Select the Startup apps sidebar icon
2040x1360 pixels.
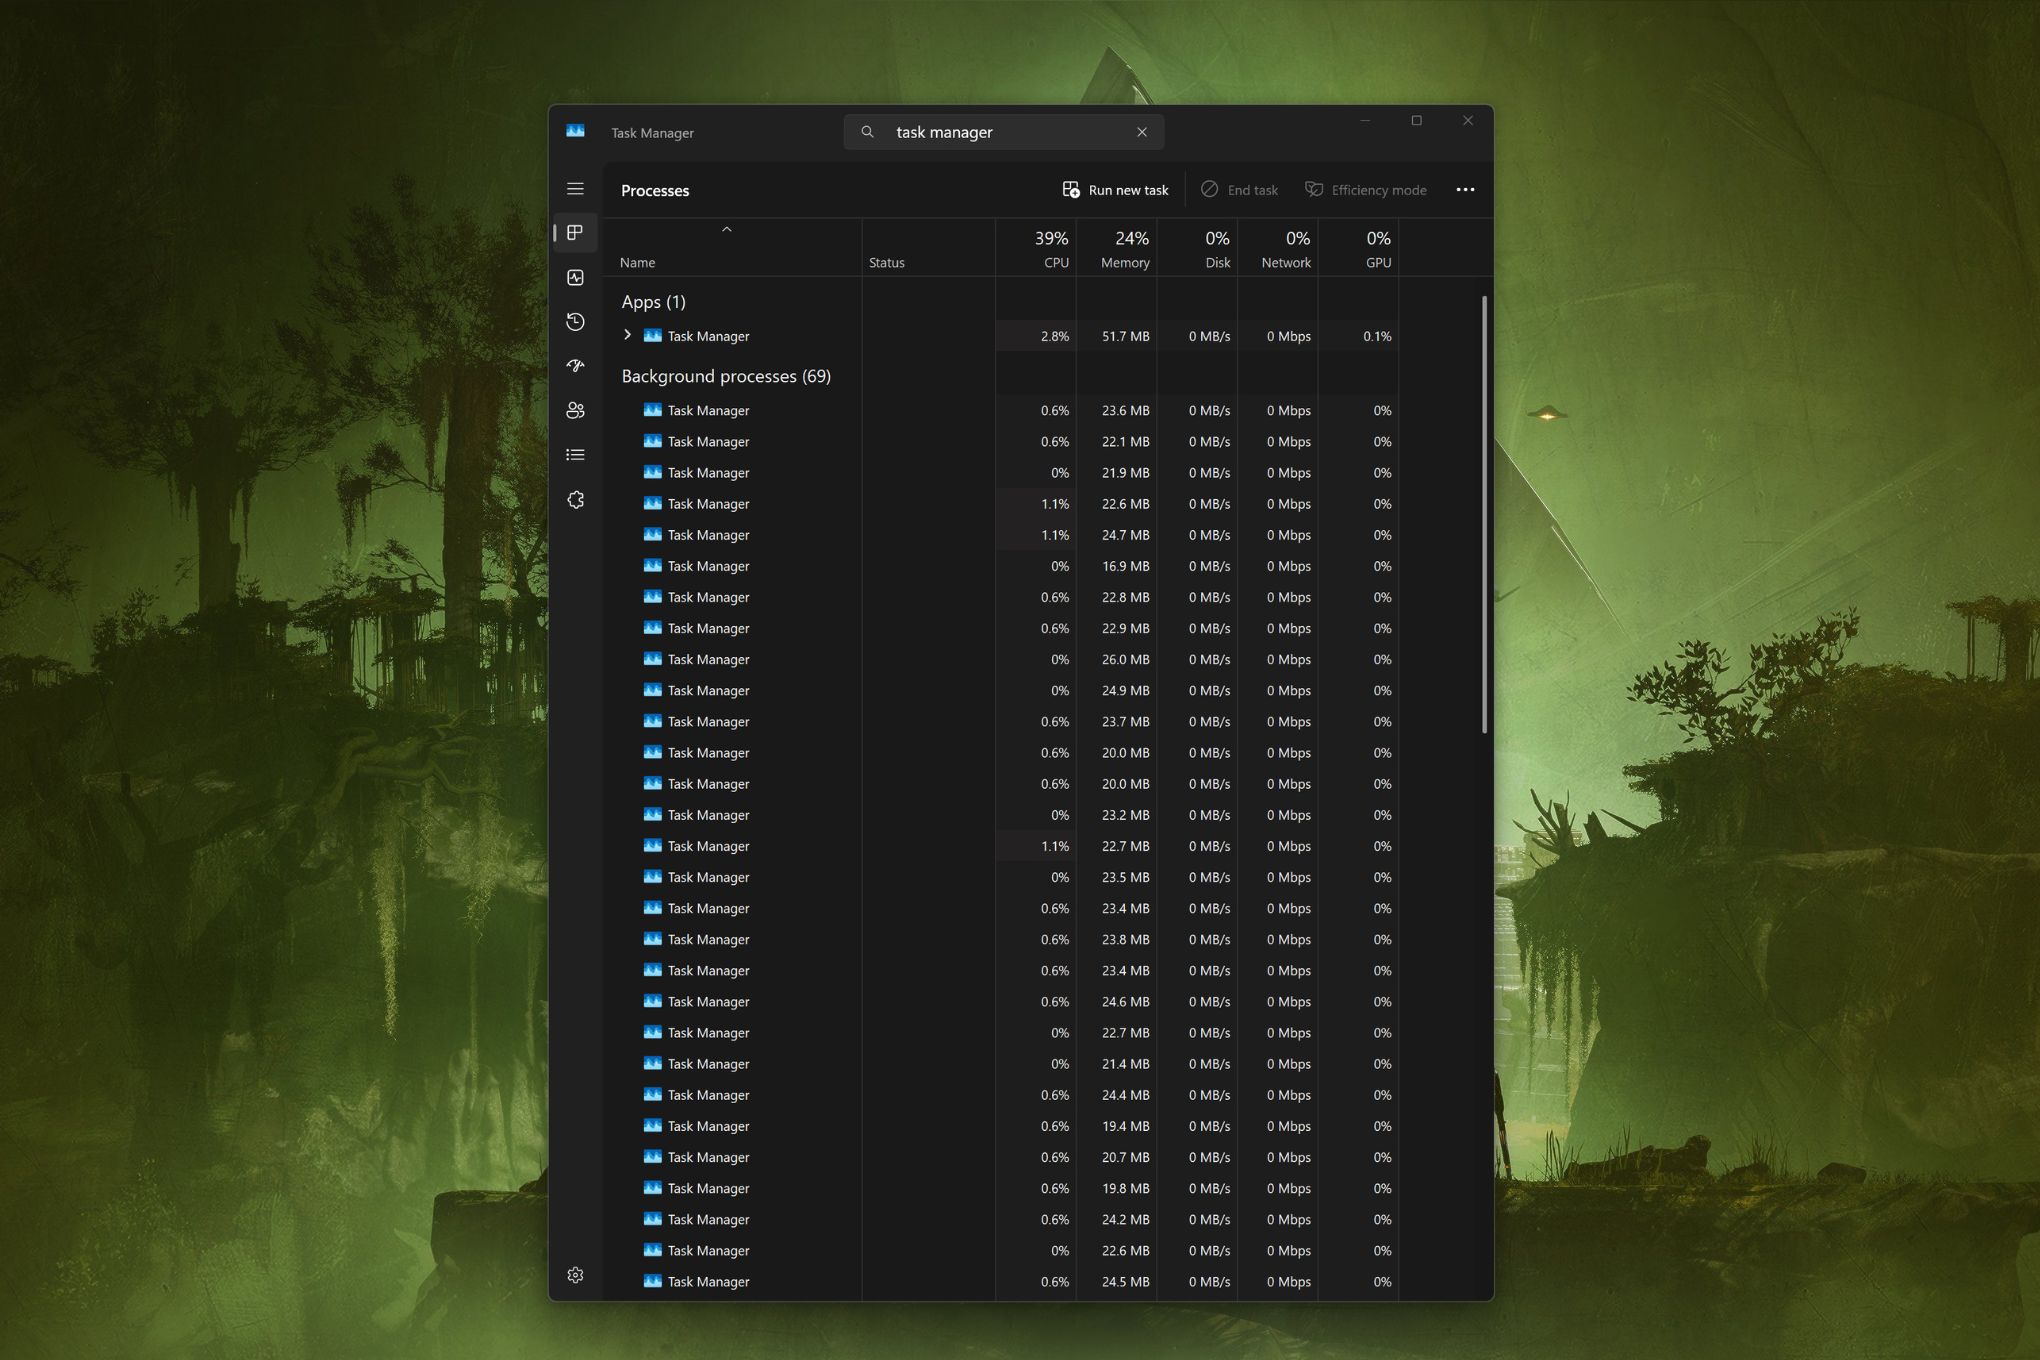[576, 366]
